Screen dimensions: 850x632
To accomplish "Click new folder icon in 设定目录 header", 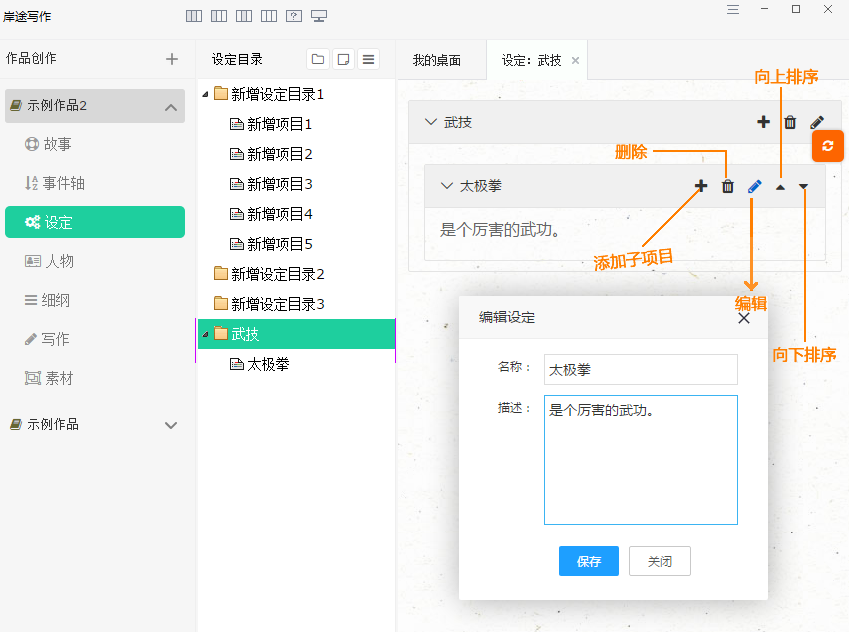I will 318,59.
